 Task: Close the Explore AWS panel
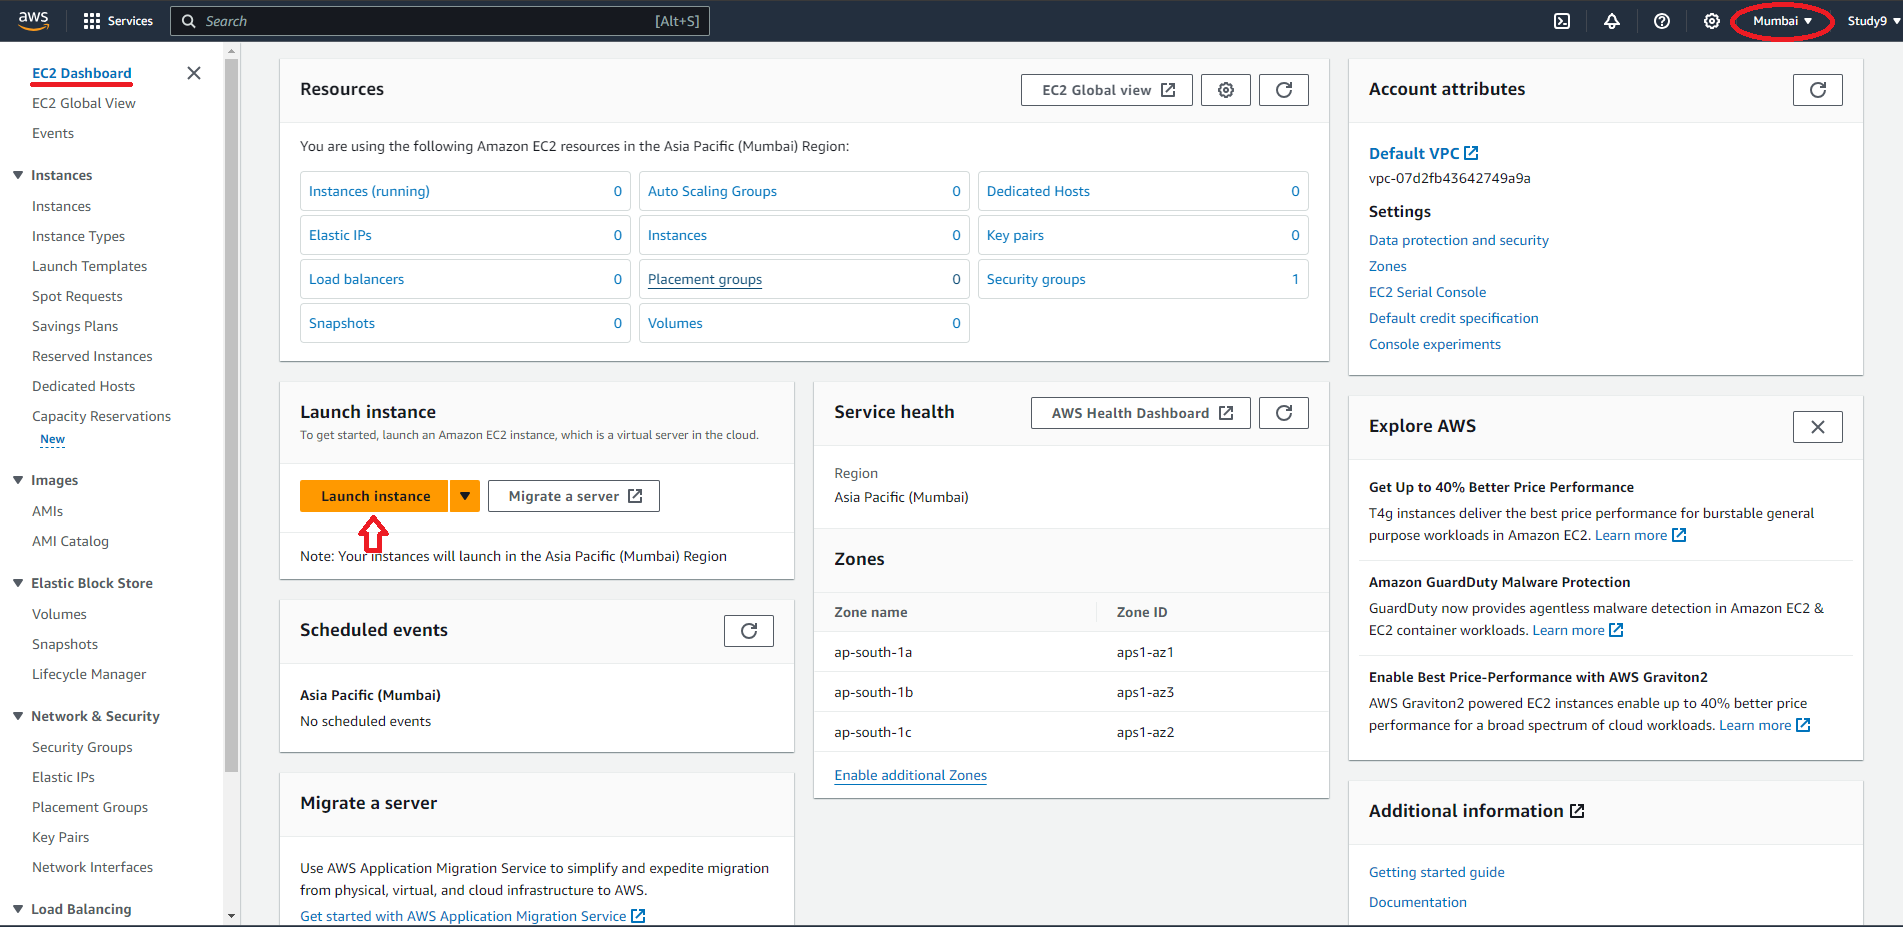click(1818, 427)
